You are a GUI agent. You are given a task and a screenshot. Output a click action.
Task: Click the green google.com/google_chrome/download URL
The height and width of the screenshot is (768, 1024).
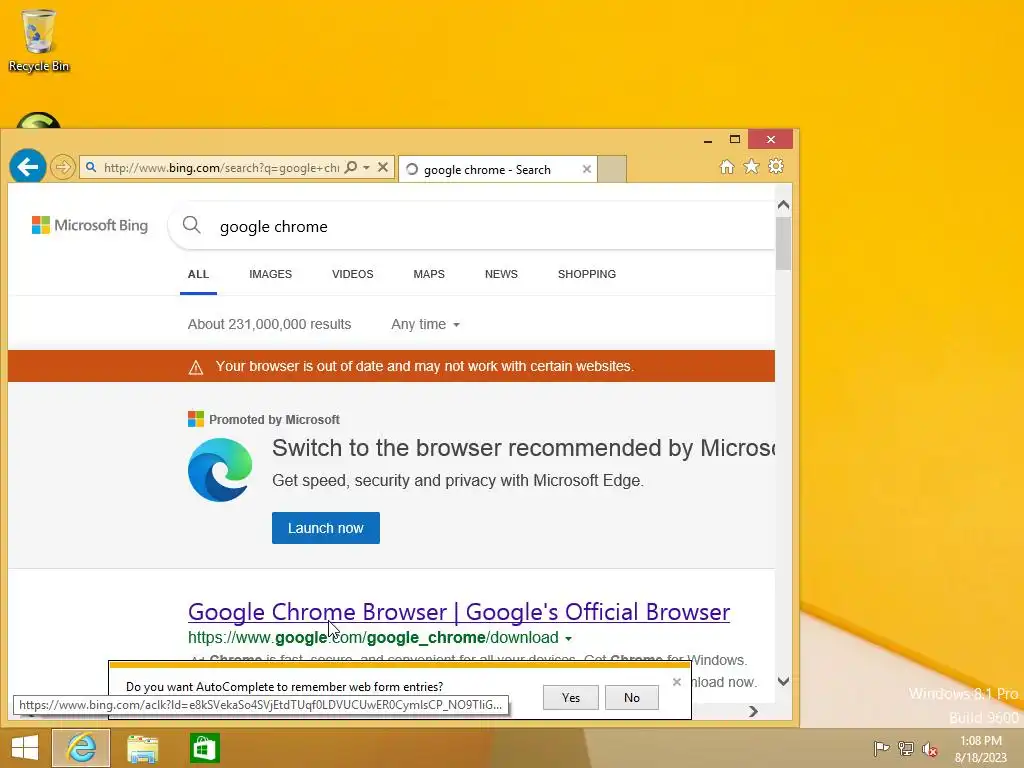pos(373,637)
